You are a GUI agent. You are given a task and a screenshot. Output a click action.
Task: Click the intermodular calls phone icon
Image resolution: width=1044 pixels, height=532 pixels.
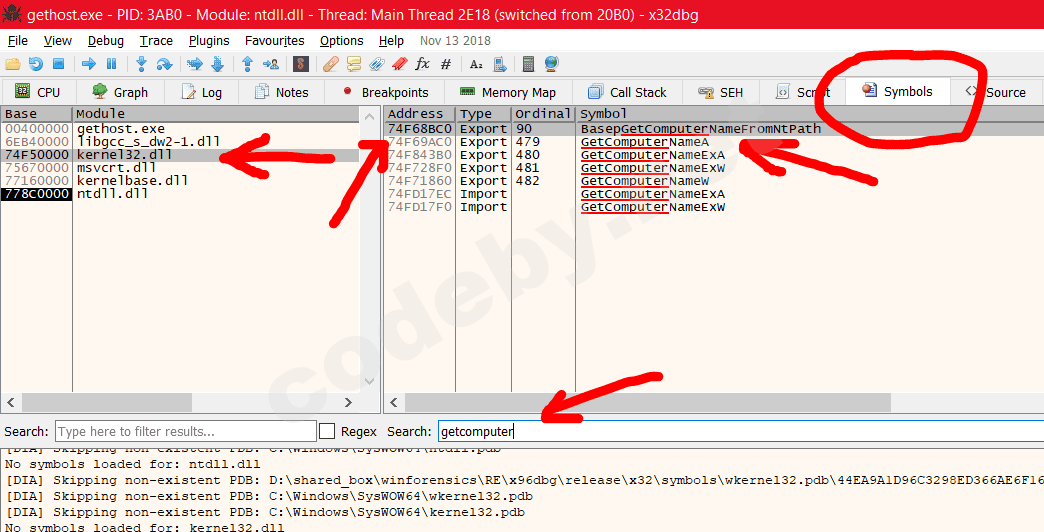tap(499, 64)
